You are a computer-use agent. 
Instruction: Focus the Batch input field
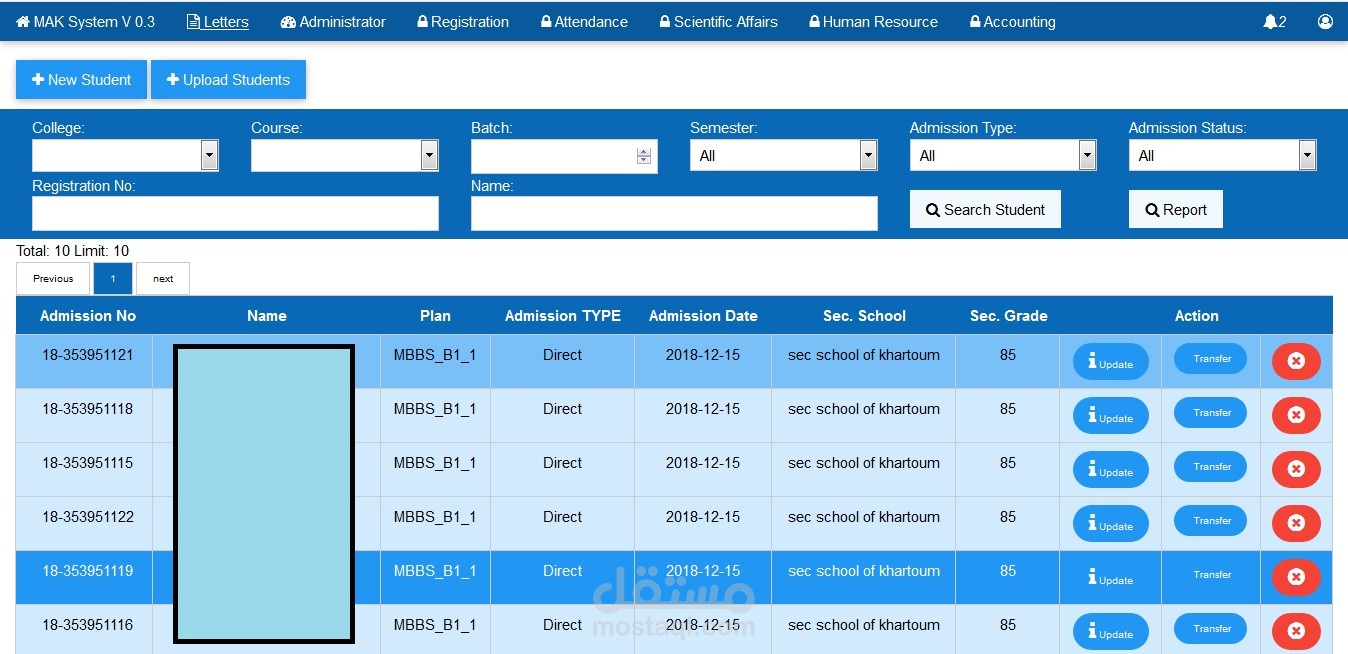click(x=564, y=156)
